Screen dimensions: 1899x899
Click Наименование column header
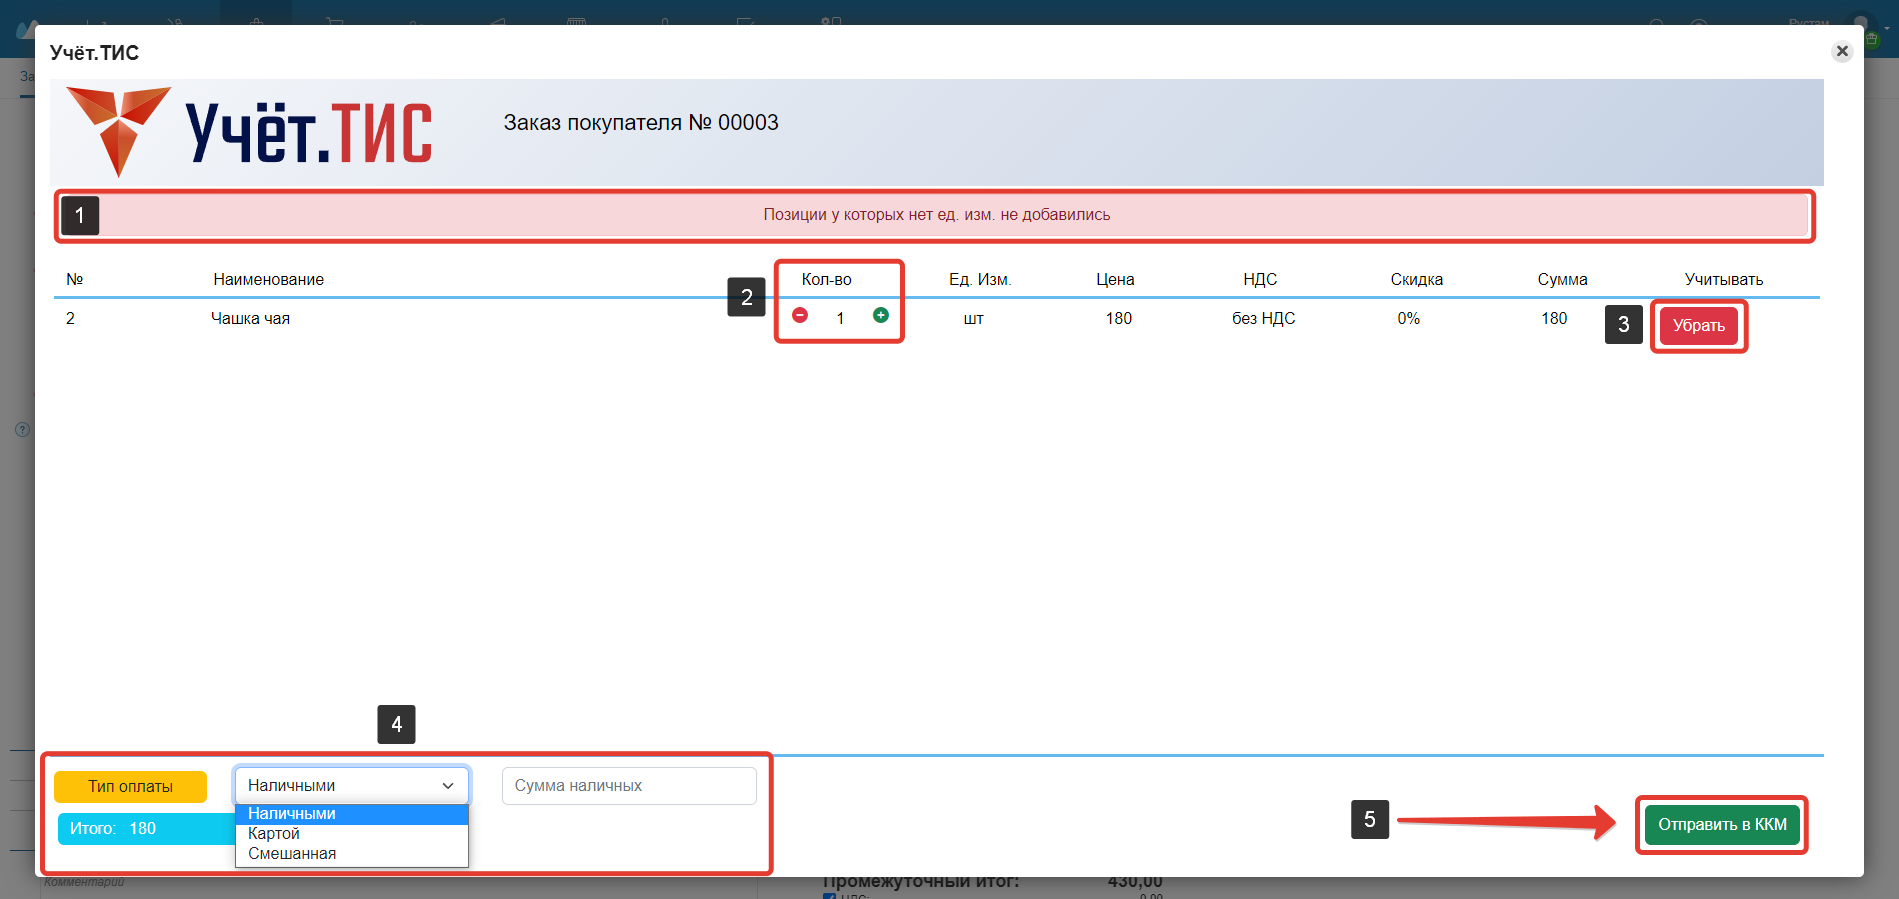pos(268,280)
